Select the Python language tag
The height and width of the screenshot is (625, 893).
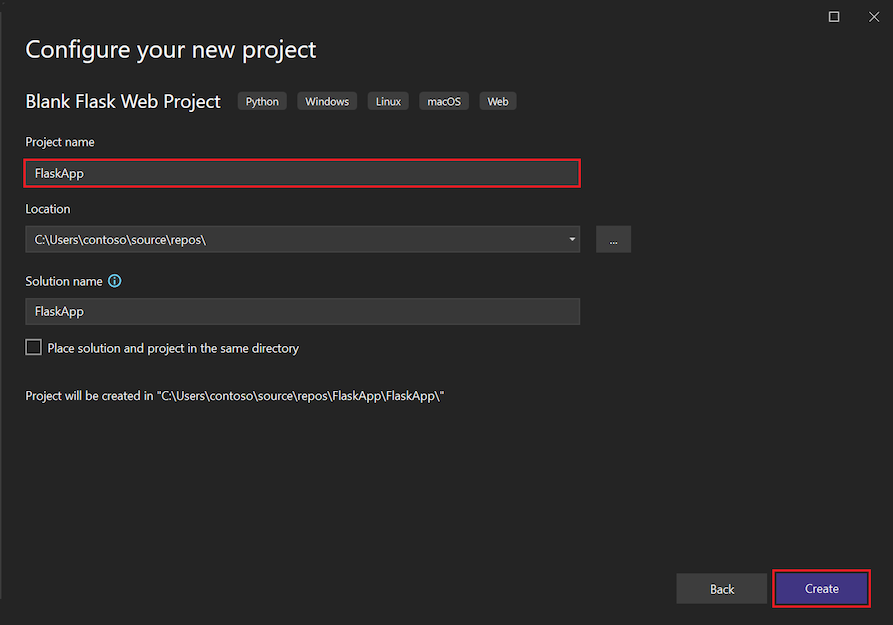click(261, 100)
